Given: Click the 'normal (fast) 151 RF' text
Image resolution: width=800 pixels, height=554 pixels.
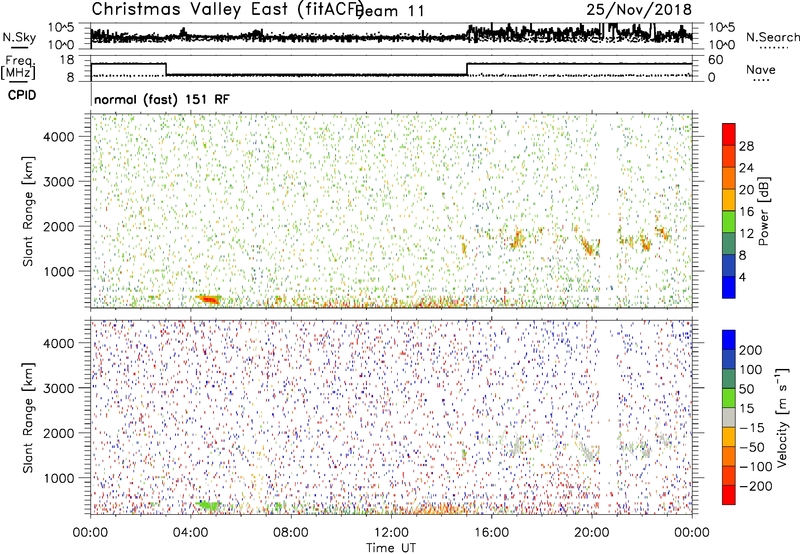Looking at the screenshot, I should [x=162, y=99].
